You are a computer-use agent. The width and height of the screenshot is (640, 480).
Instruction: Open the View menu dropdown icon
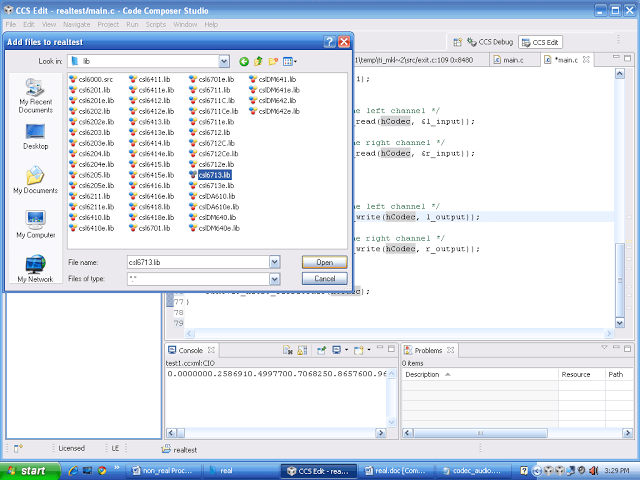coord(290,62)
